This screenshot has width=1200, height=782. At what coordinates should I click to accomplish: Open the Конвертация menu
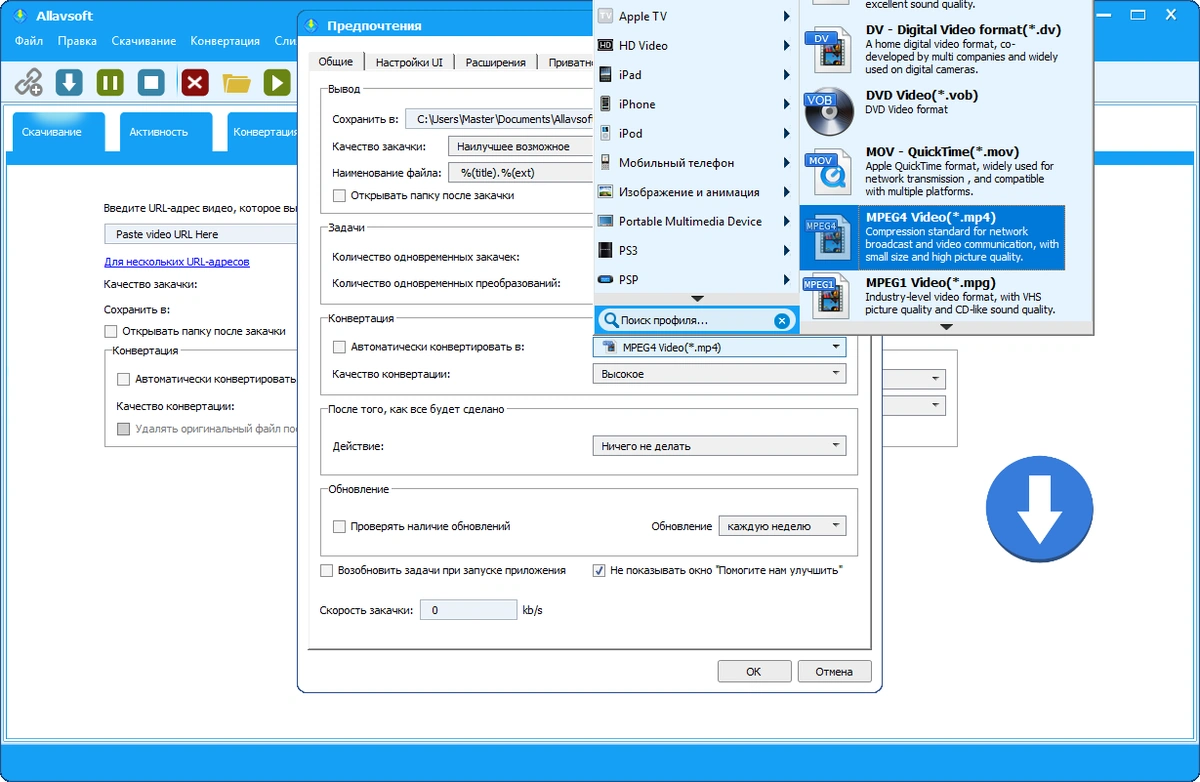tap(225, 41)
